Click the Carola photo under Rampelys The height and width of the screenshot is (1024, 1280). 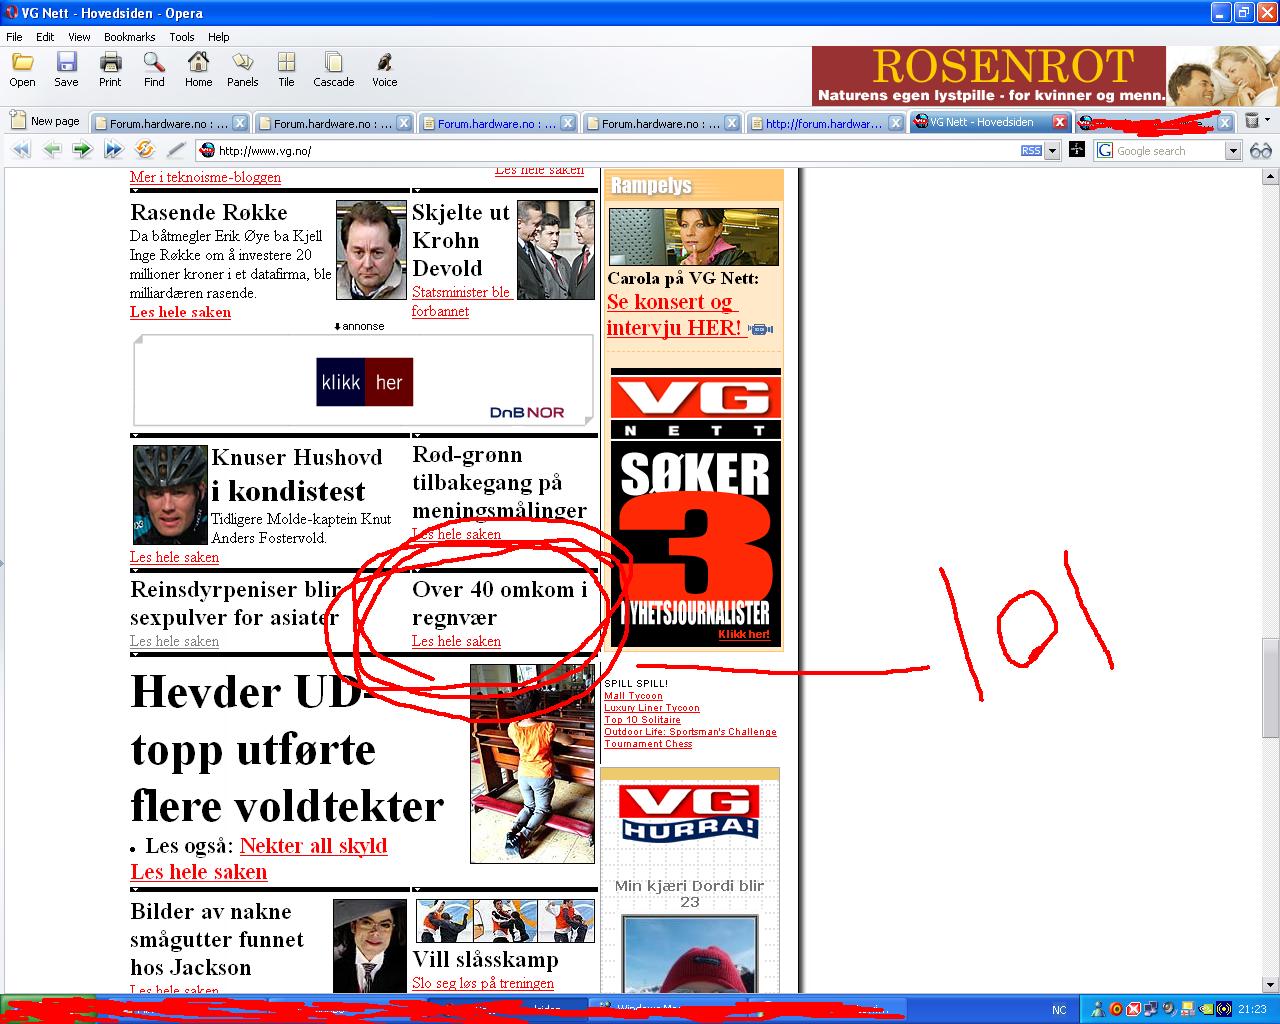click(693, 236)
